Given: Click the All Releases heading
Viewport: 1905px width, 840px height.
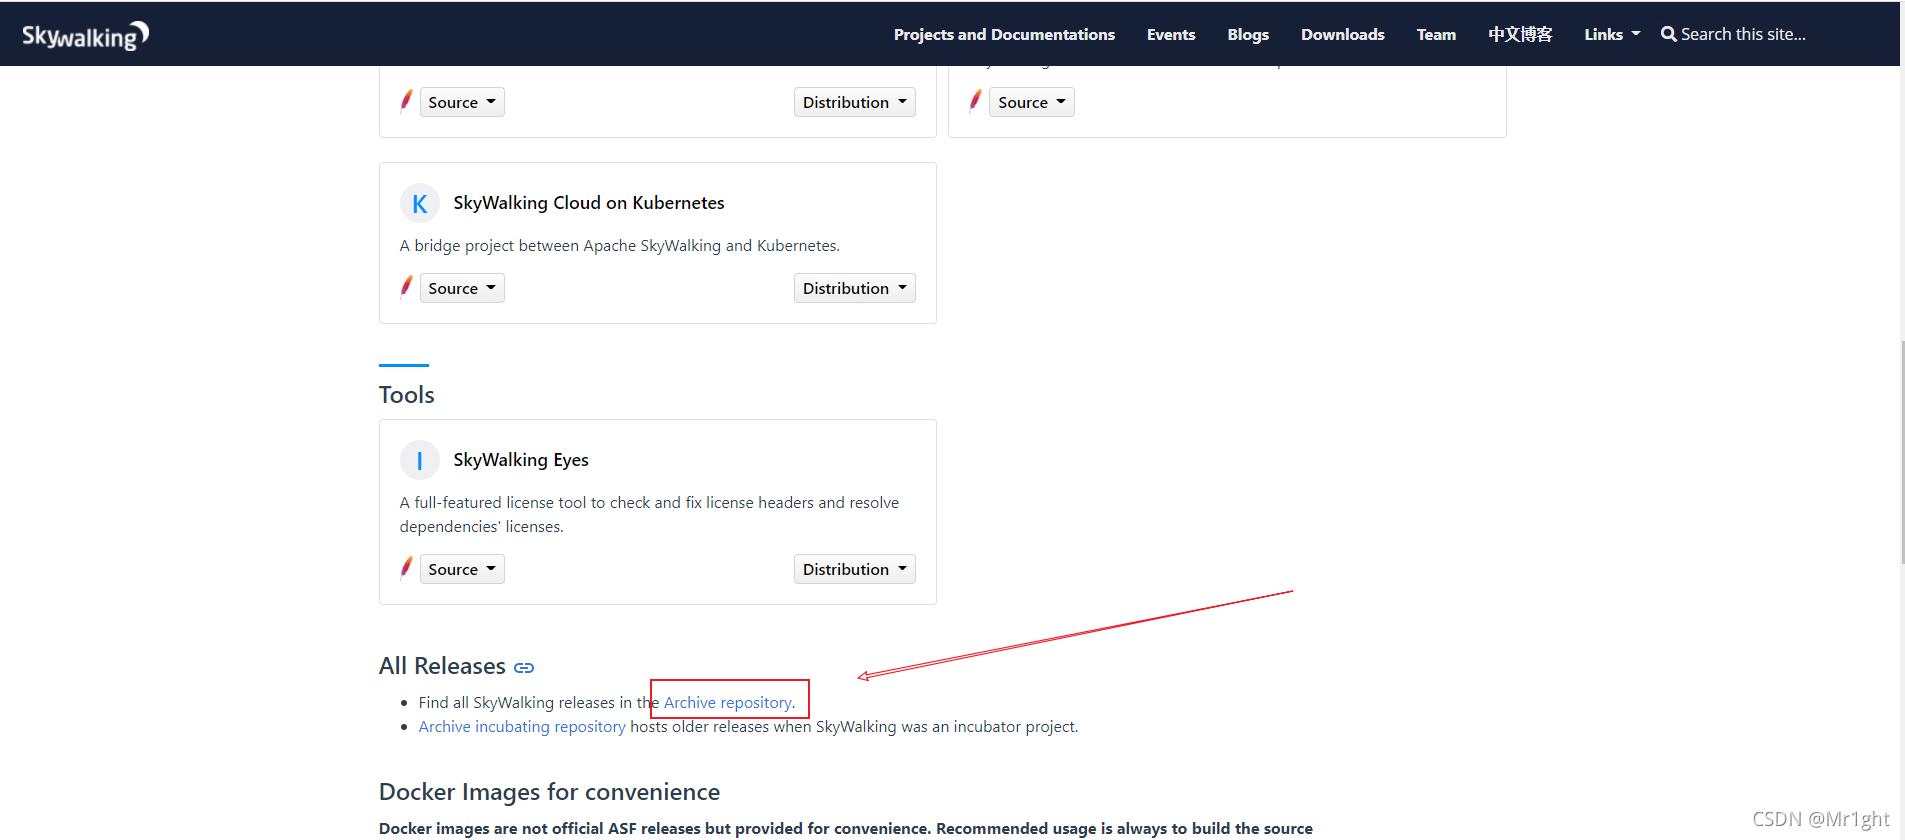Looking at the screenshot, I should pyautogui.click(x=442, y=666).
